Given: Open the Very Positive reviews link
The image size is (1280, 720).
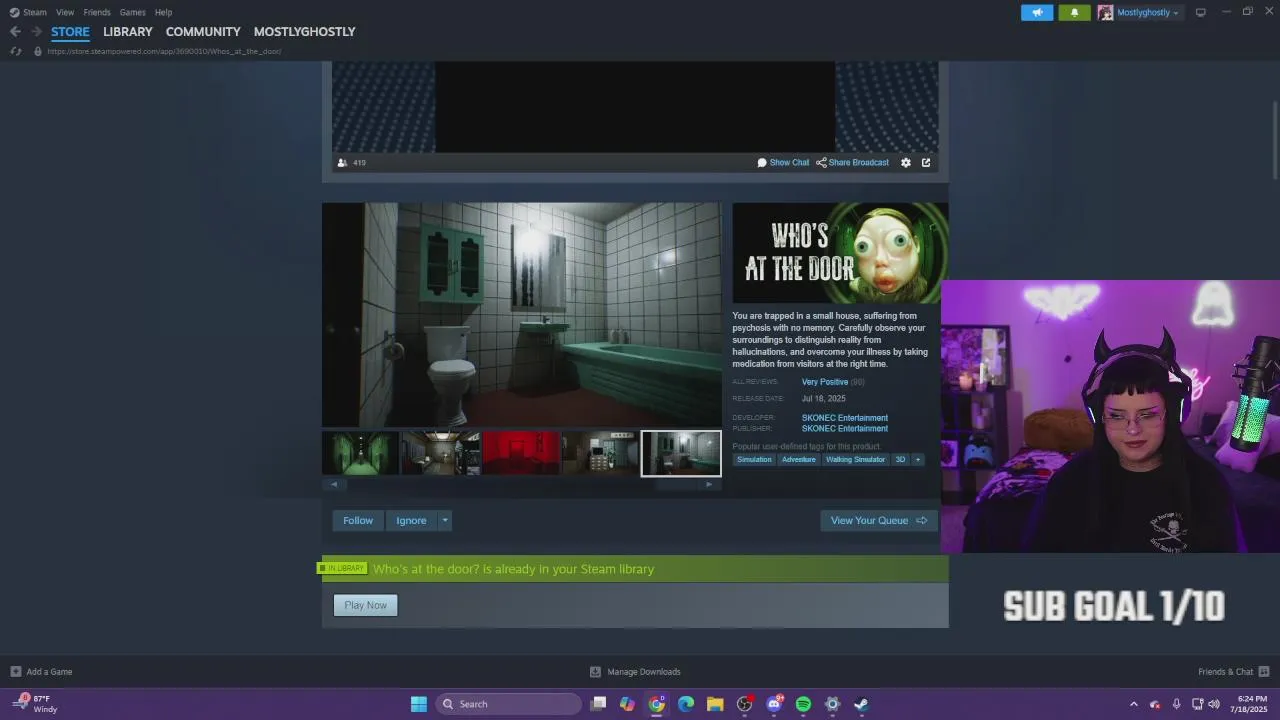Looking at the screenshot, I should (x=825, y=382).
